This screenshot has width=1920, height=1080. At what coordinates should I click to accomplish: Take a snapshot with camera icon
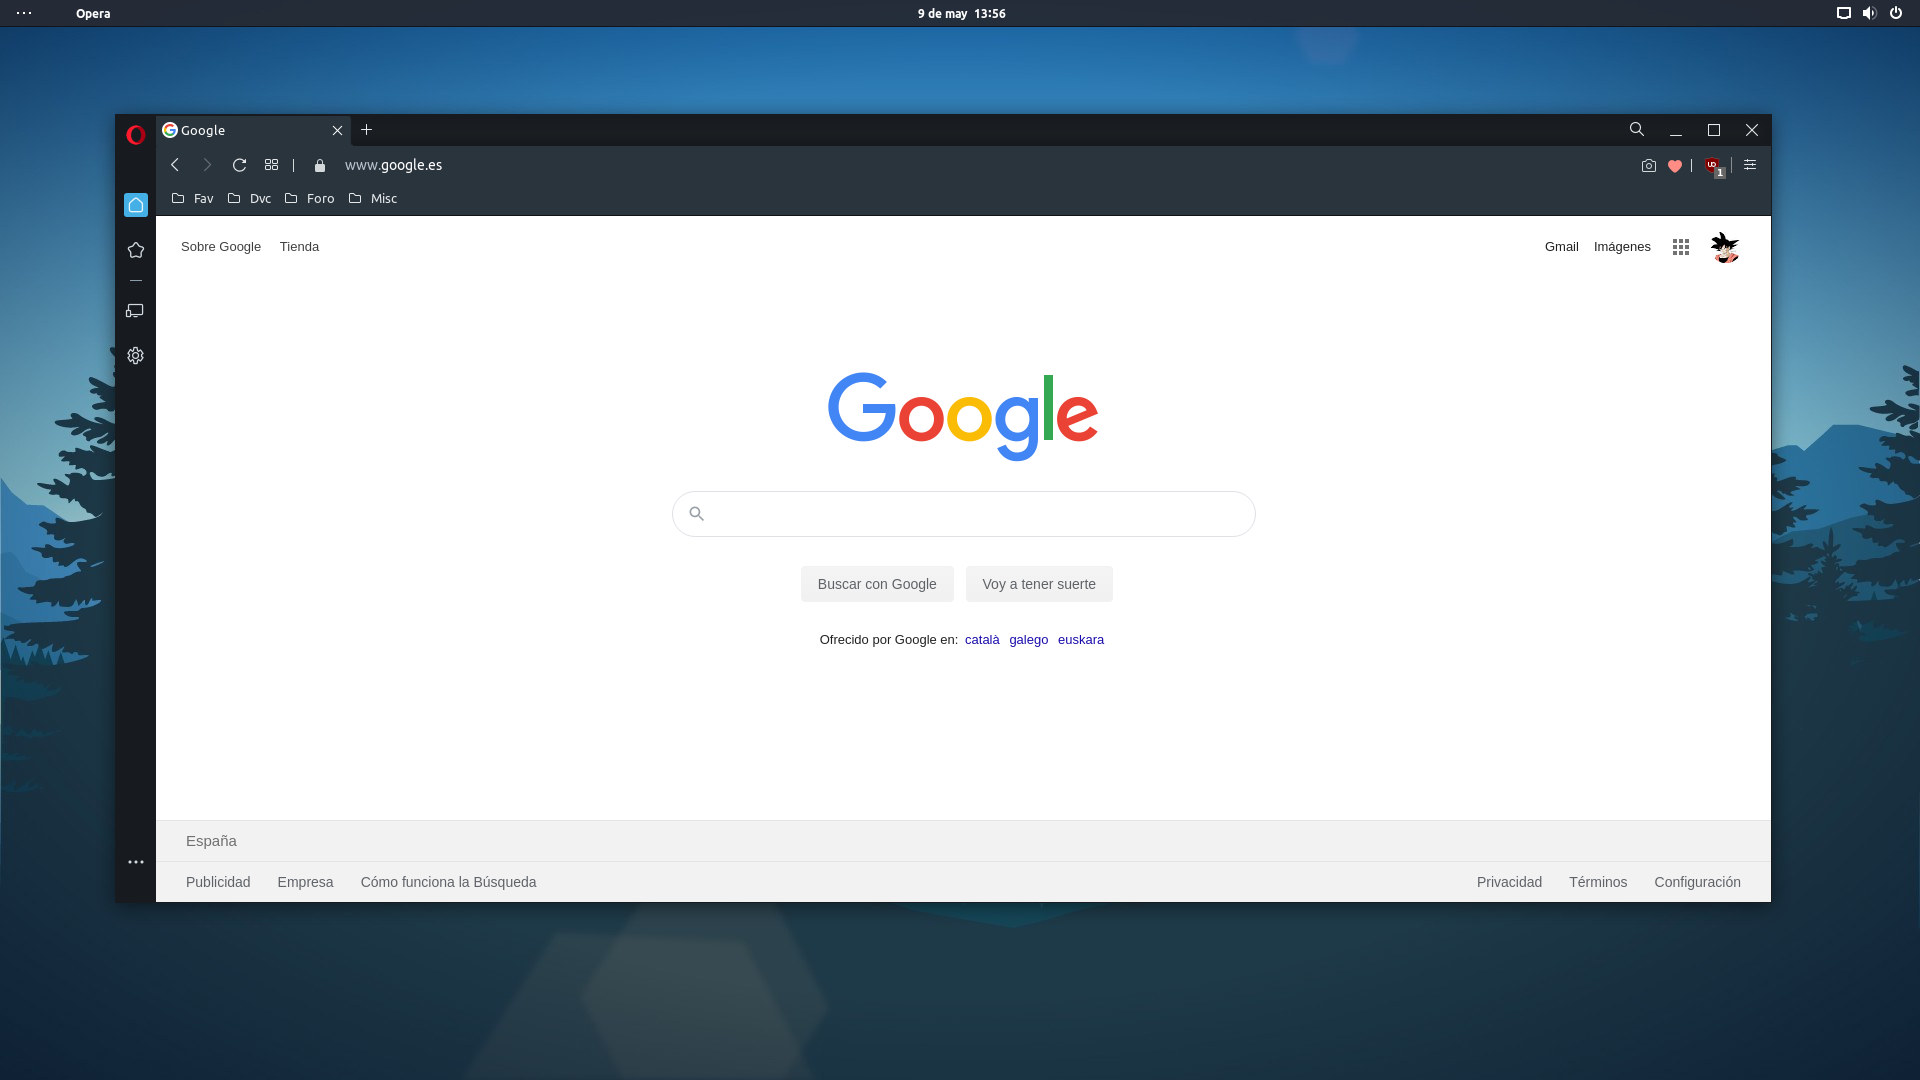(x=1649, y=166)
